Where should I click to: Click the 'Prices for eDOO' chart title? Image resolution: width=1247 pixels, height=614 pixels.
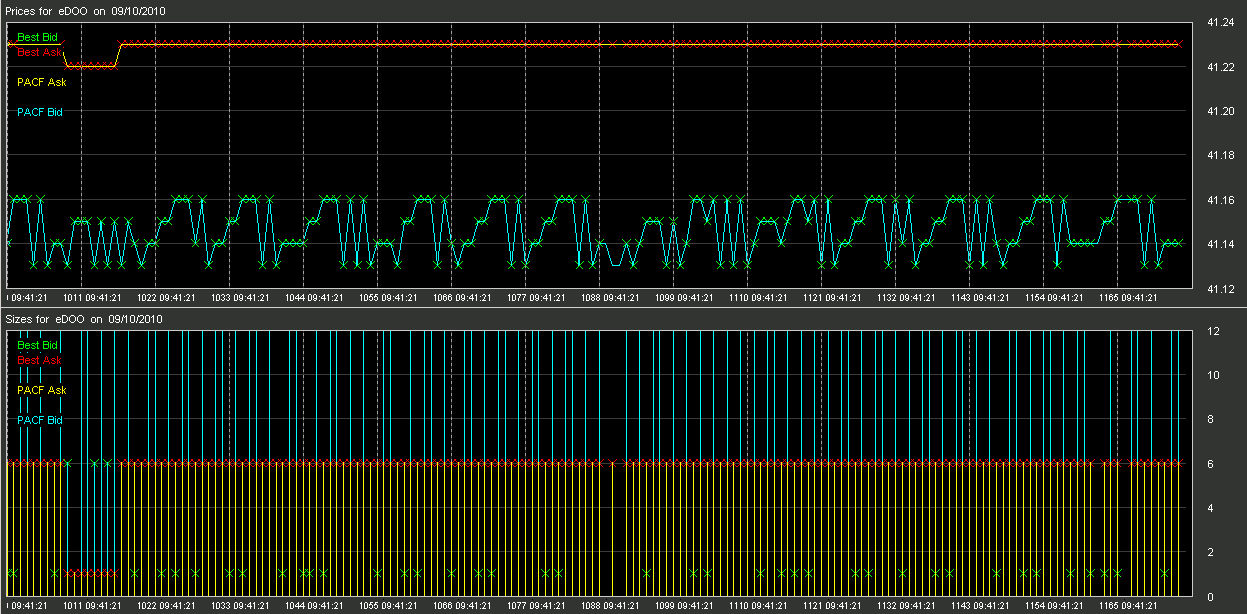coord(86,10)
